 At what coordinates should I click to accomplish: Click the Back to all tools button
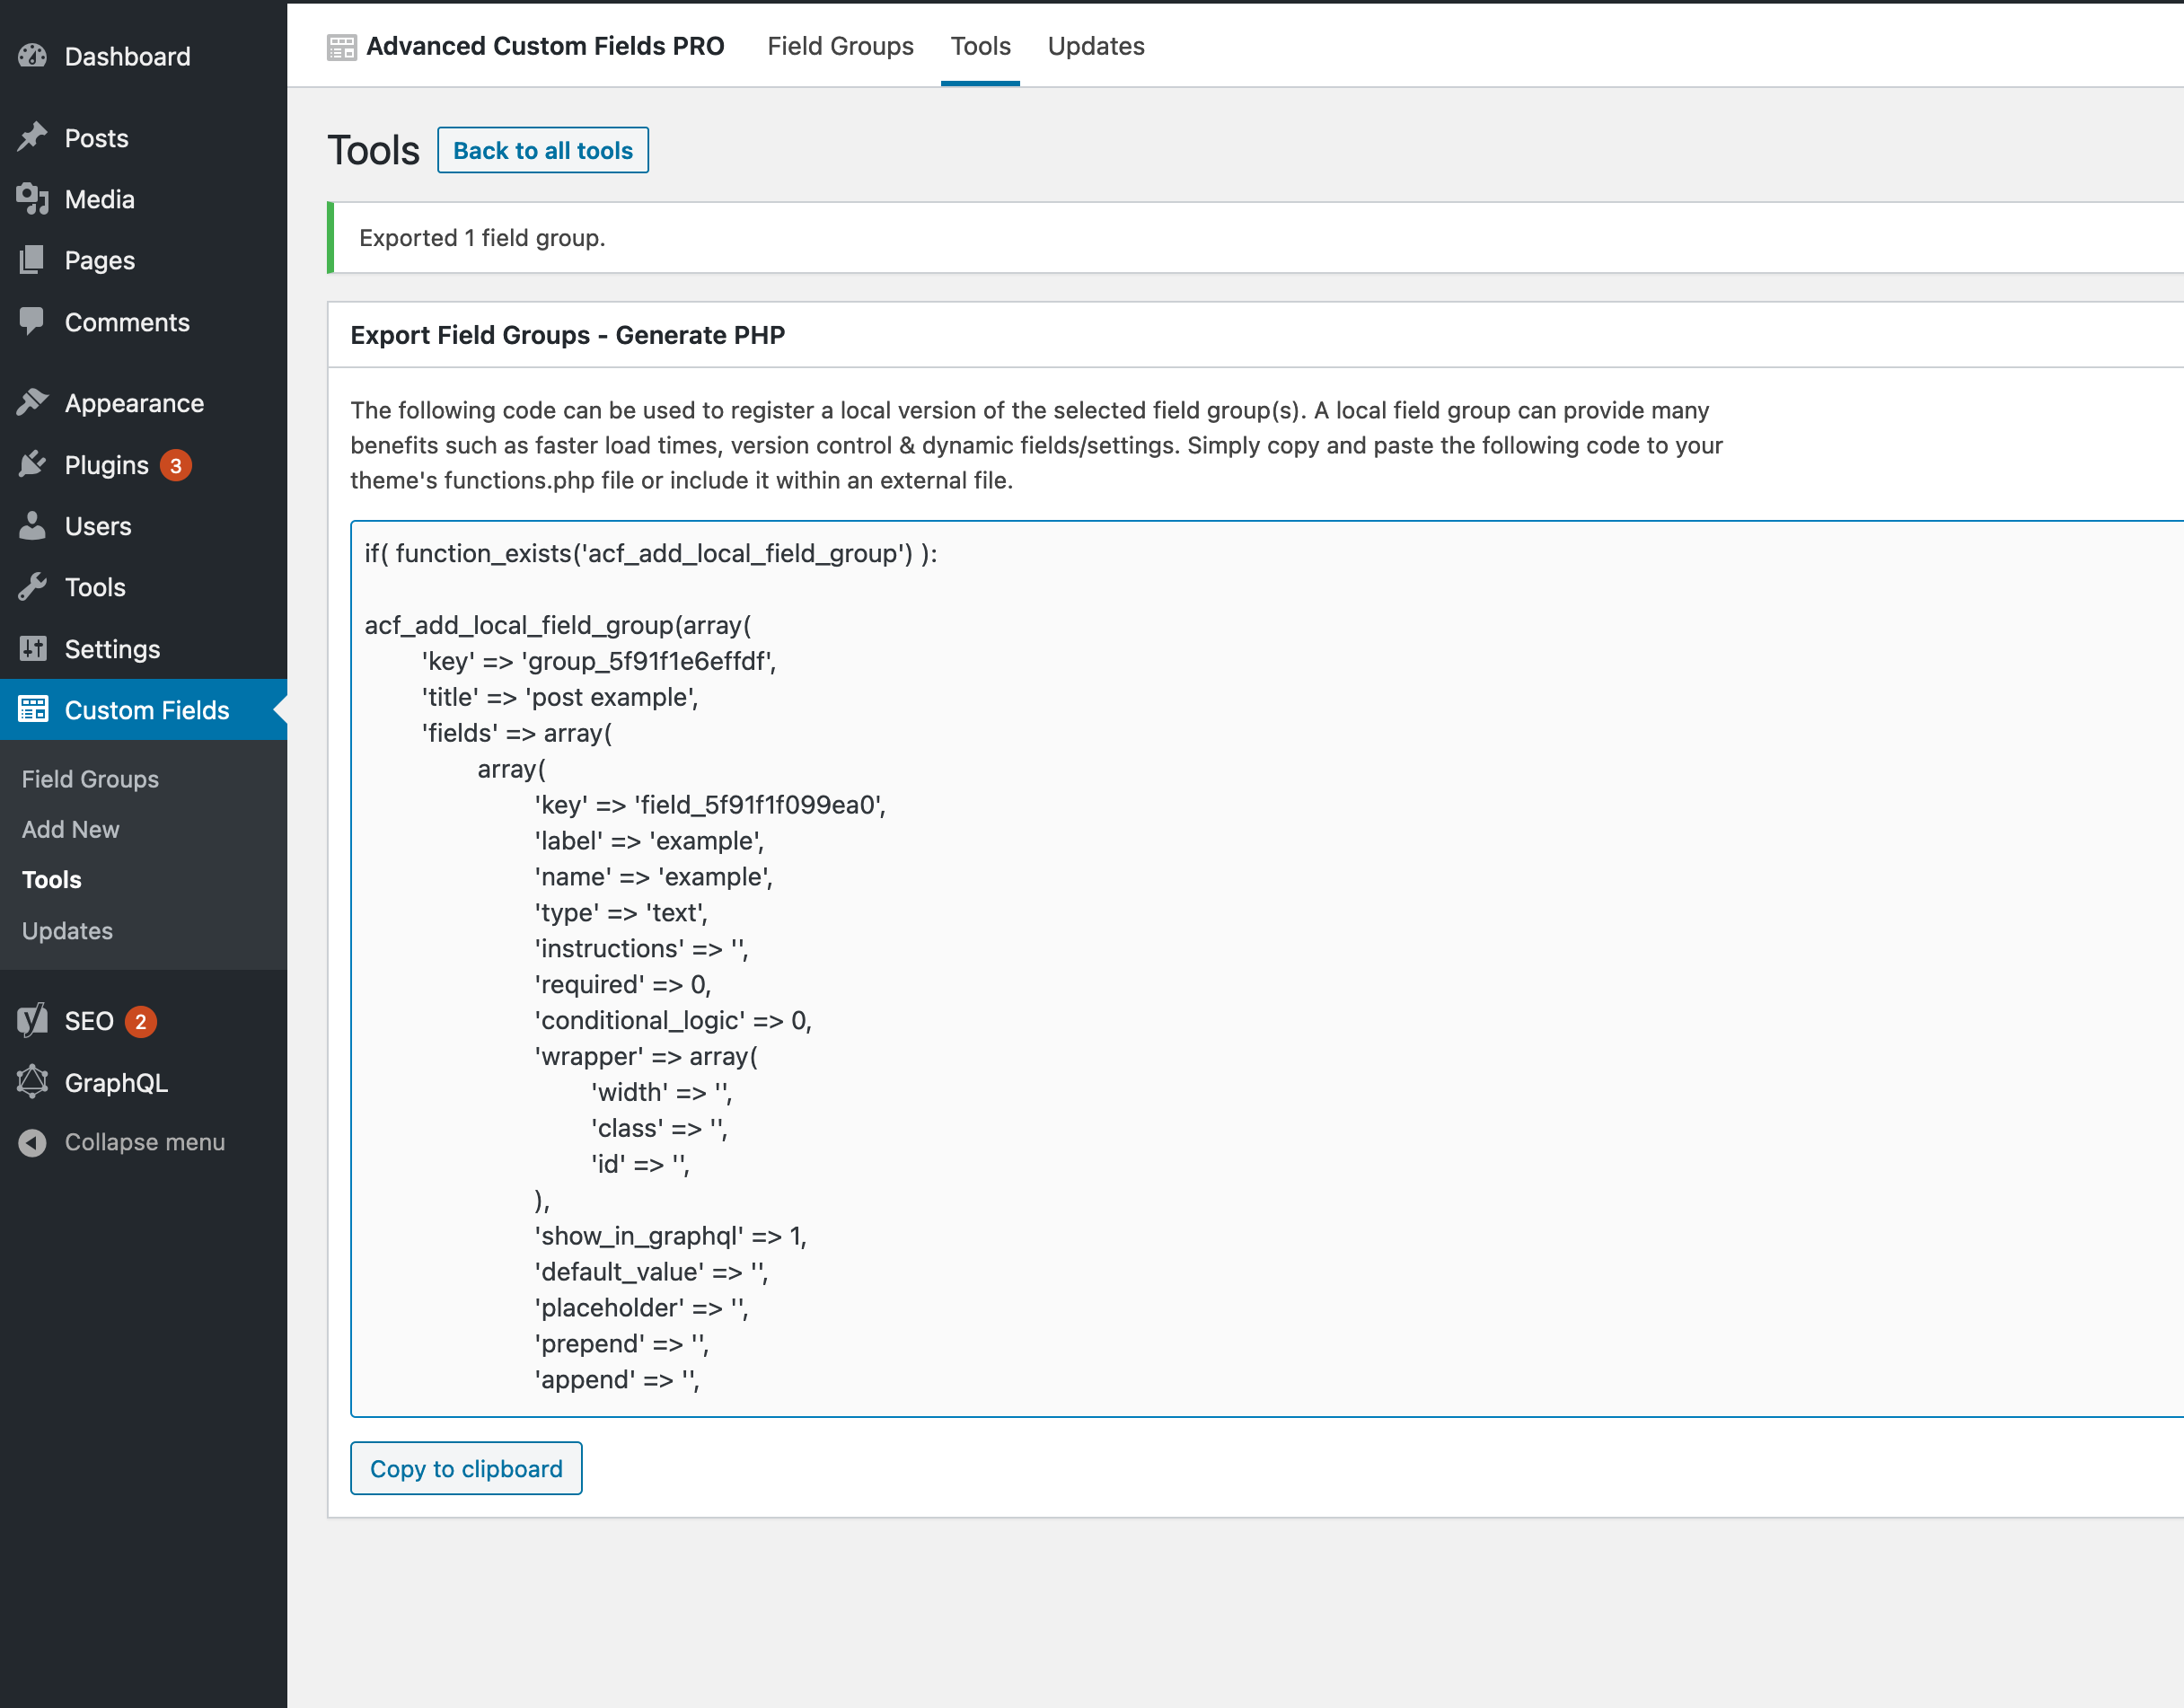click(542, 151)
